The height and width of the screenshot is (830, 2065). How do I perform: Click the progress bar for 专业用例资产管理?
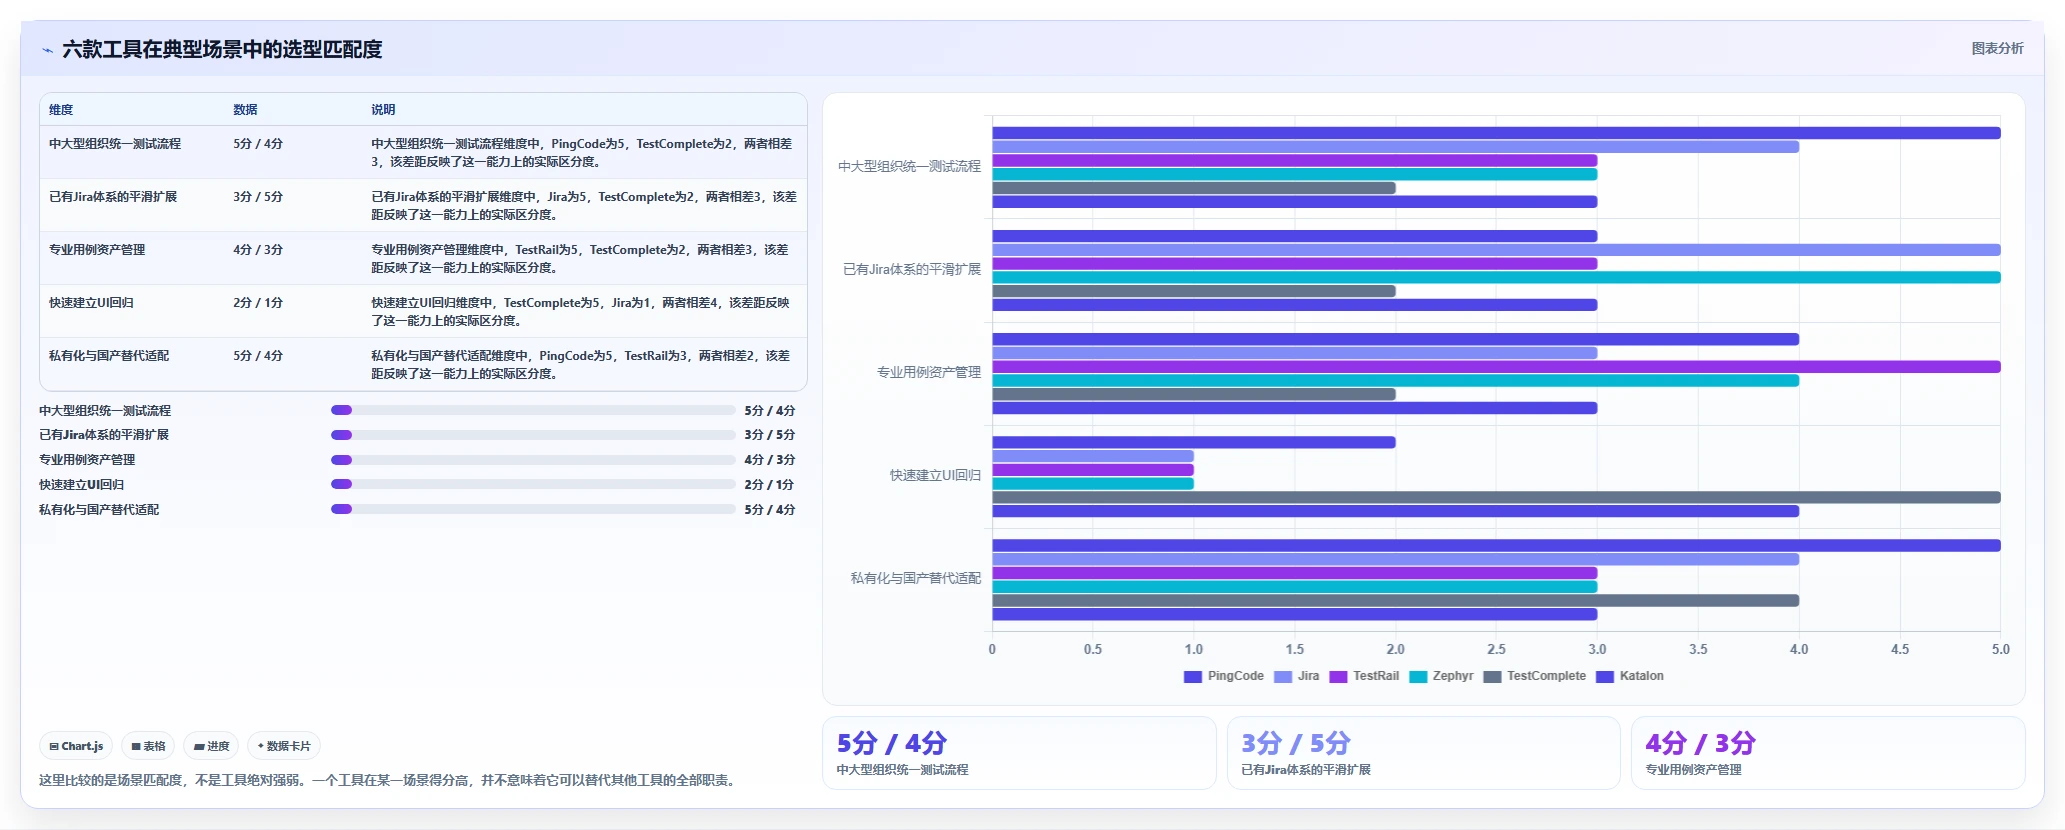coord(533,460)
